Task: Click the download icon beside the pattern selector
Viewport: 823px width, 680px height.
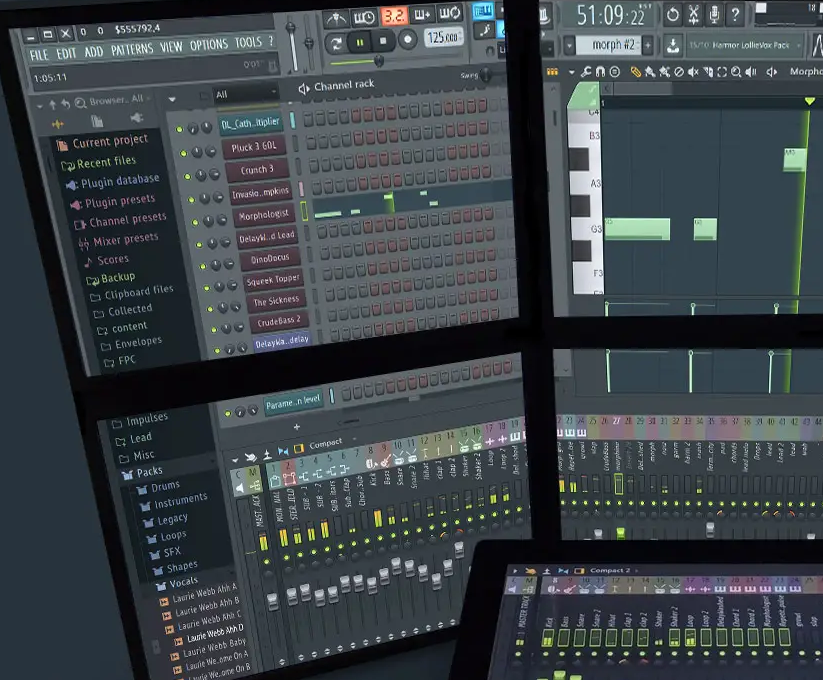Action: (672, 45)
